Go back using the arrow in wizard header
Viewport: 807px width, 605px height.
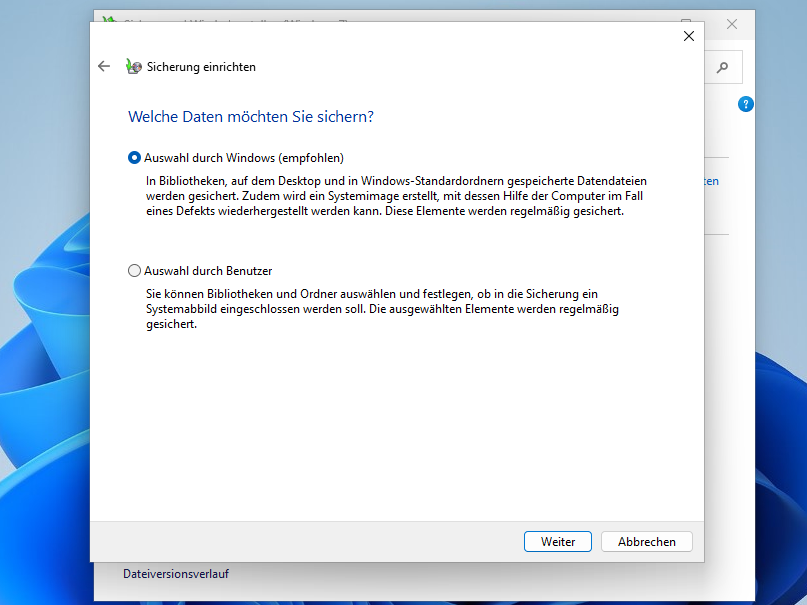pyautogui.click(x=104, y=67)
